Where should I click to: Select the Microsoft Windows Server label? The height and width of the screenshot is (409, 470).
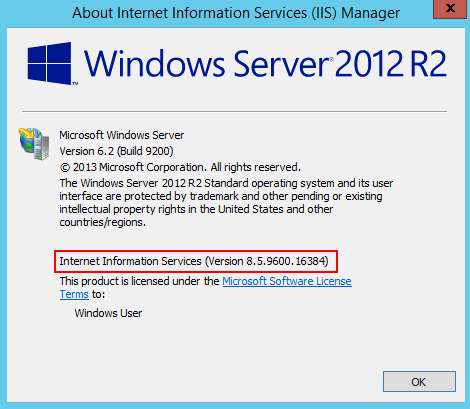(x=122, y=135)
